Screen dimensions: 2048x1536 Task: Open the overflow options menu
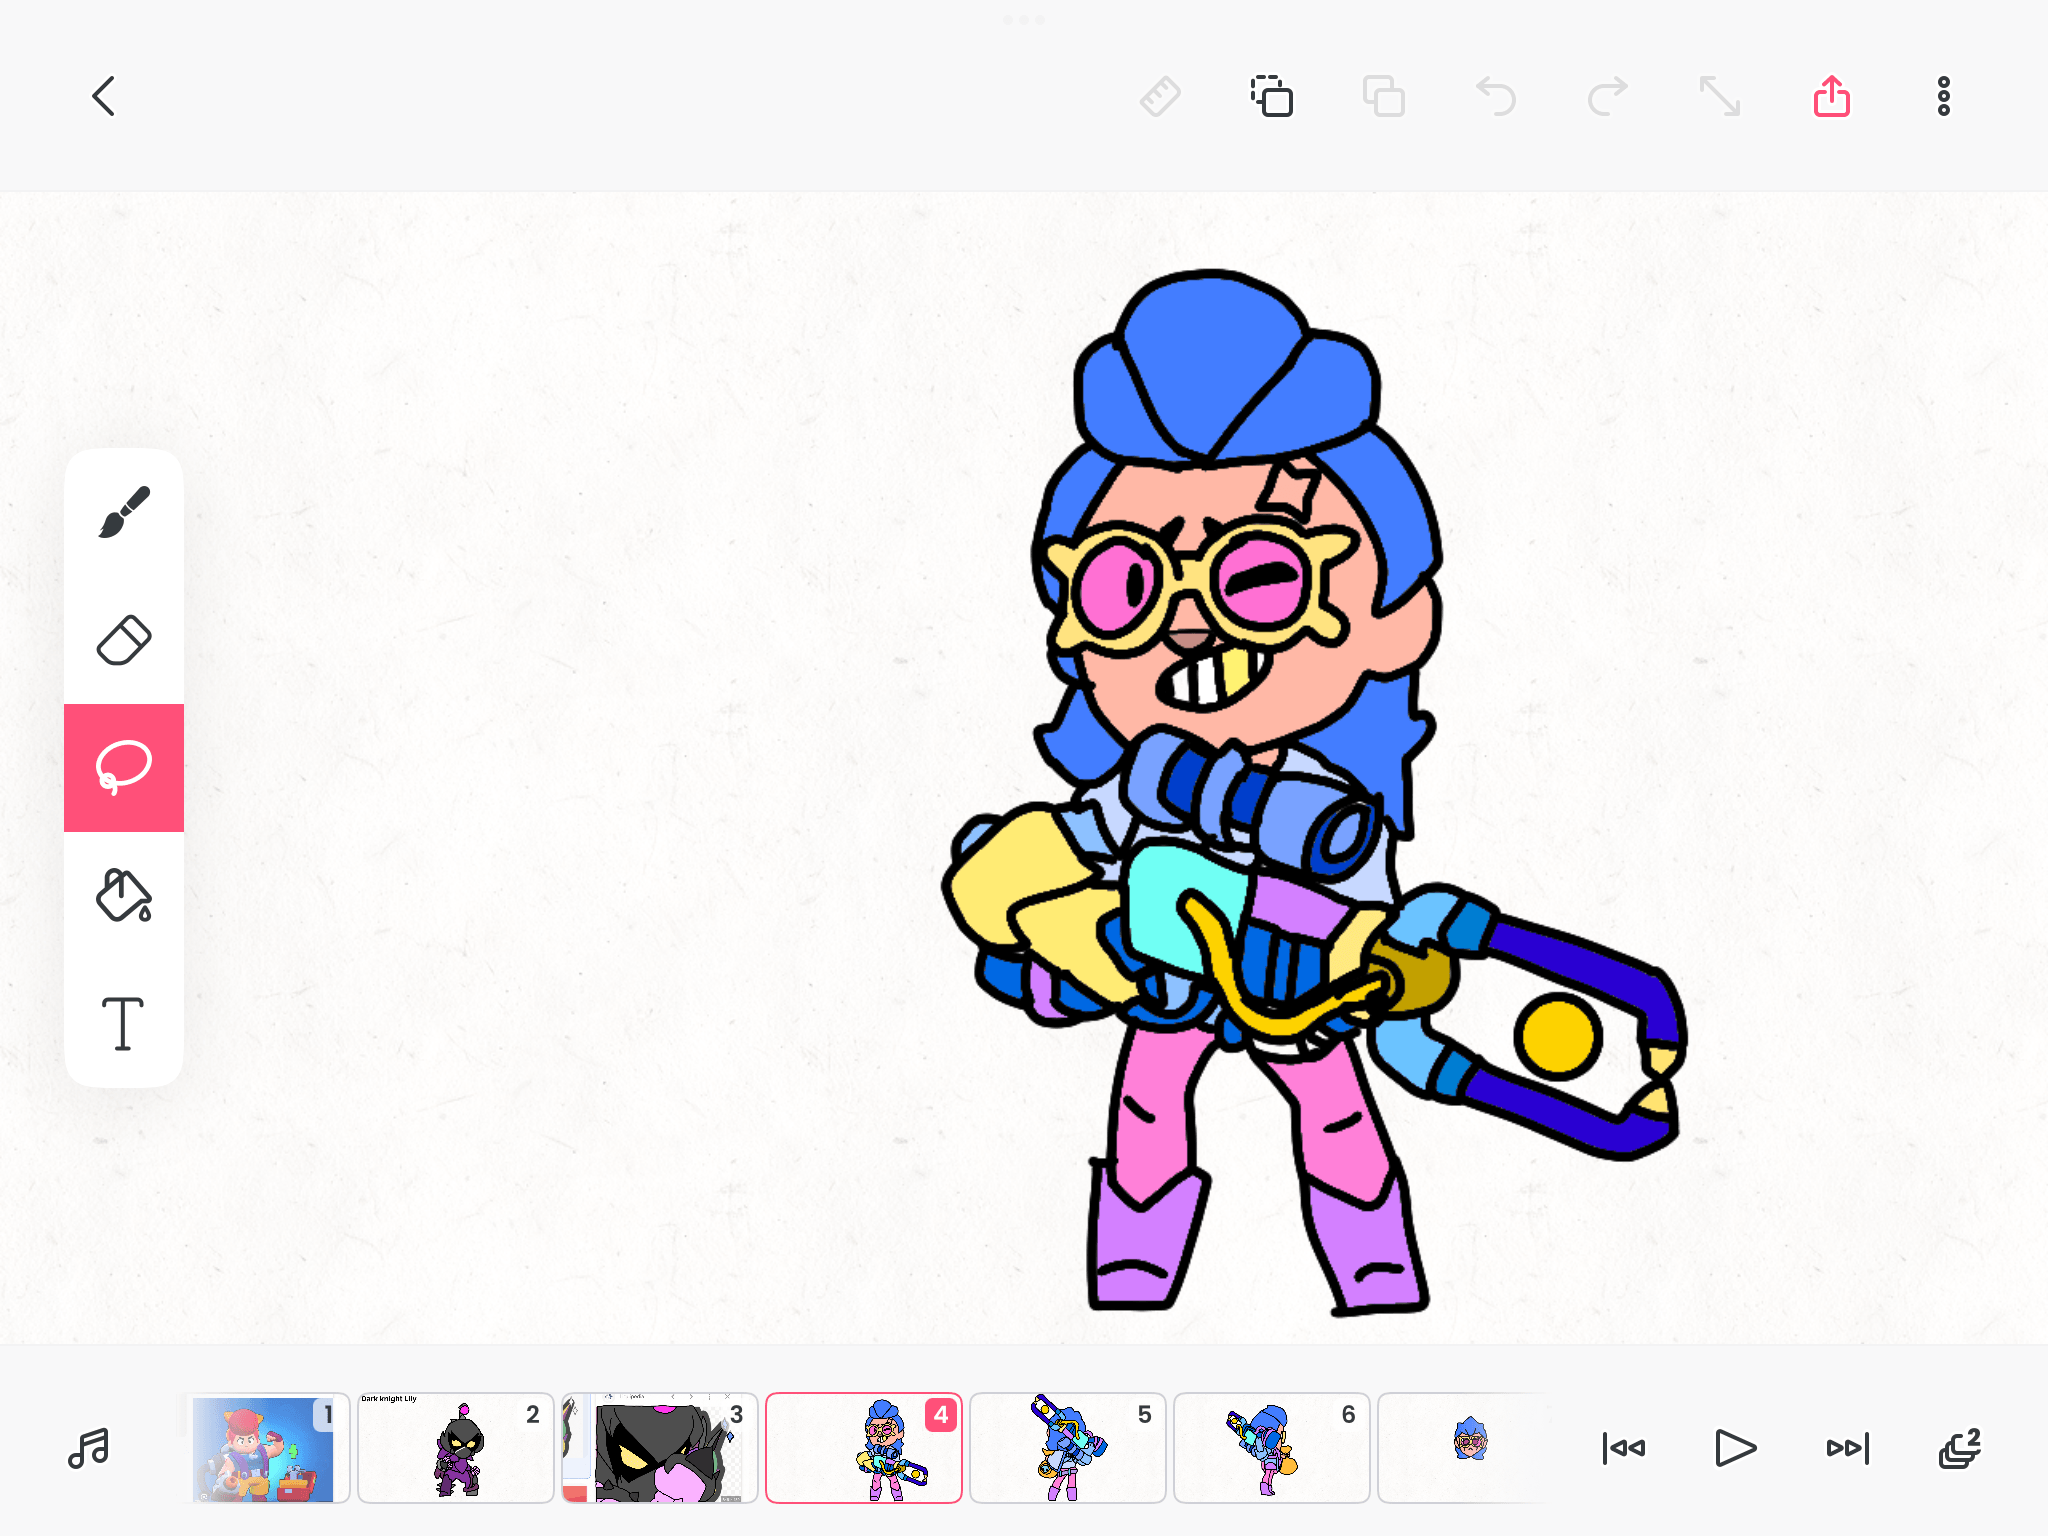coord(1942,96)
